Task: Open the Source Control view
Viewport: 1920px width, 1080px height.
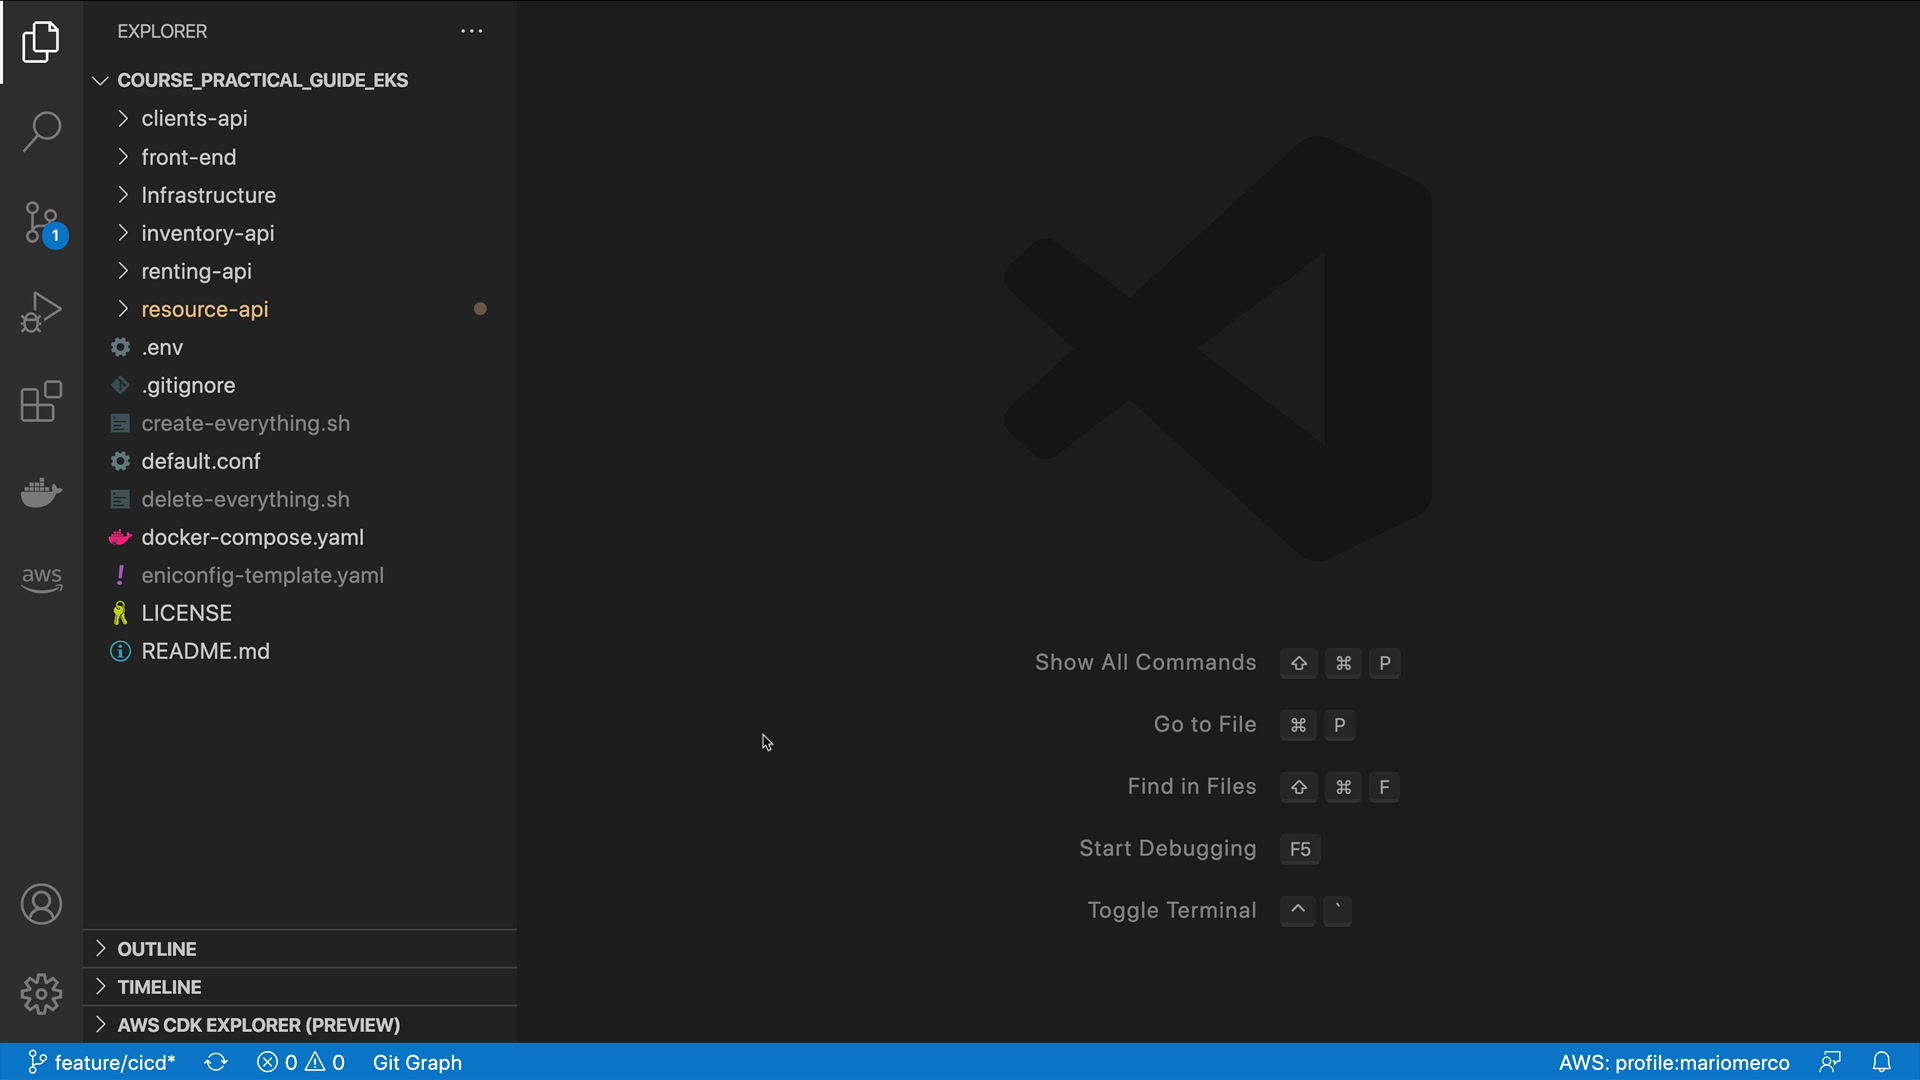Action: pyautogui.click(x=41, y=222)
